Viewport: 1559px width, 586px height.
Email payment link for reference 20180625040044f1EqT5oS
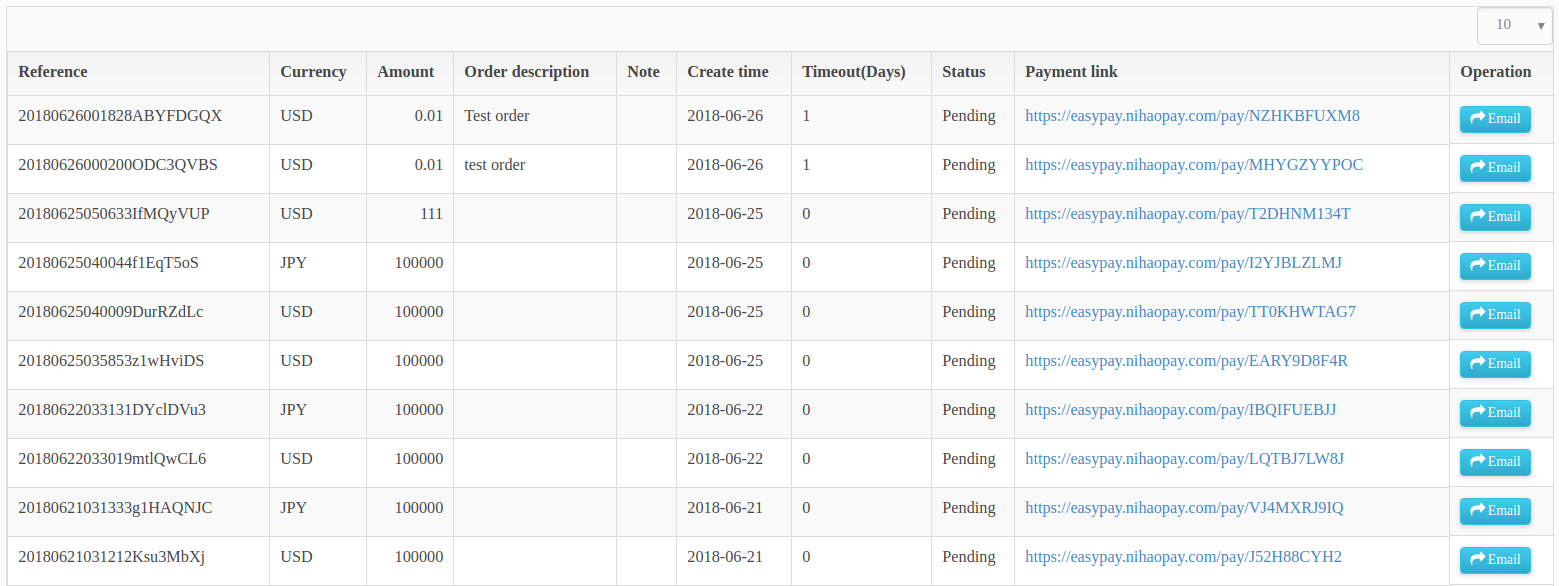click(1495, 266)
